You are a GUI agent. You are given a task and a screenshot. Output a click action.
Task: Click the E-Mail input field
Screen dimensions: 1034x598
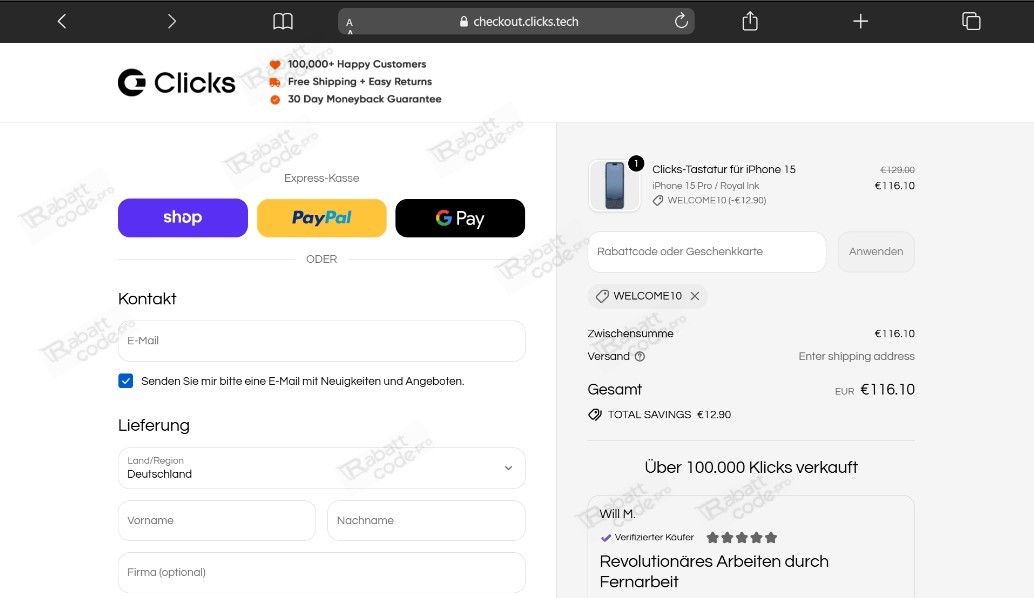point(321,341)
